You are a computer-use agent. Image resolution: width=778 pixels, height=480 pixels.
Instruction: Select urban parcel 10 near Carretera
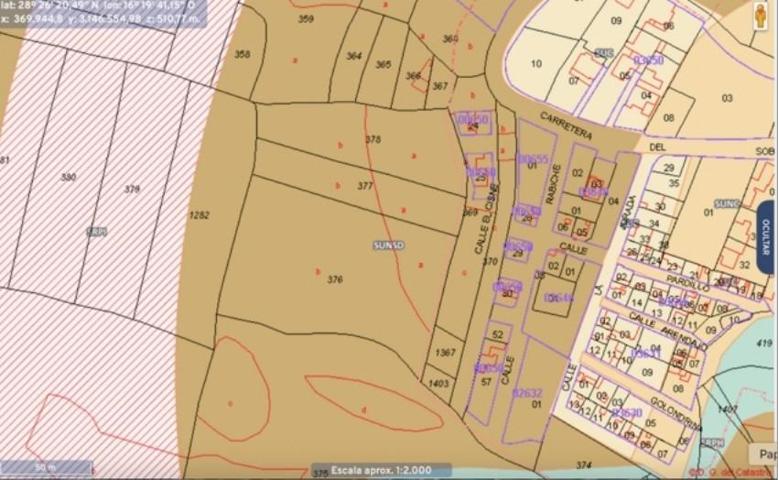536,64
